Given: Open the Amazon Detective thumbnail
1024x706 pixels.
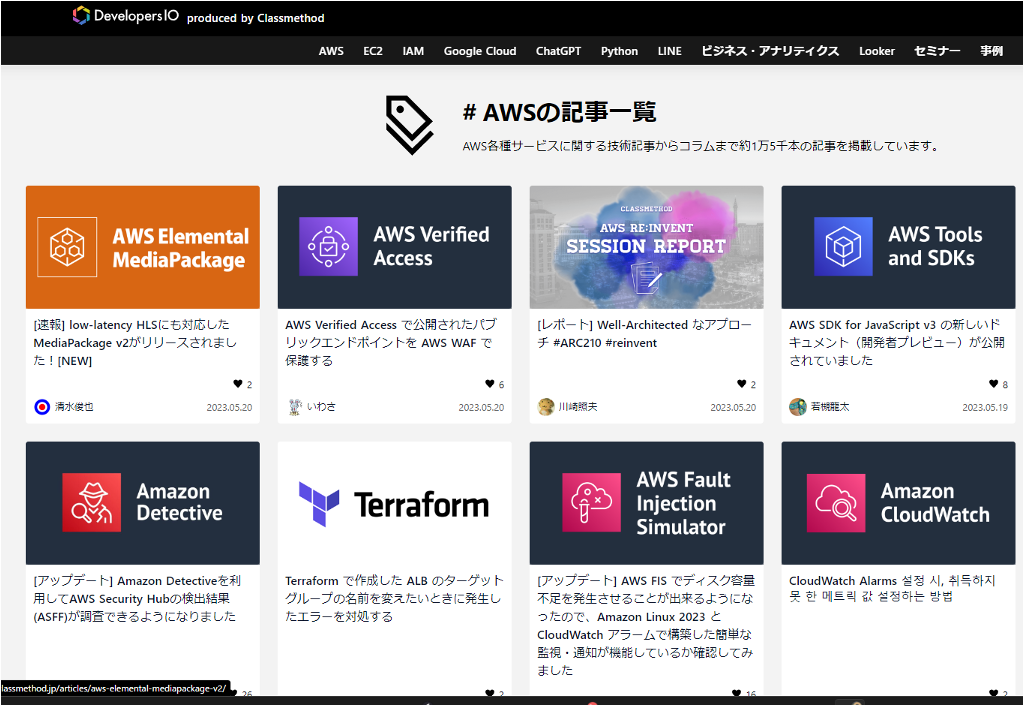Looking at the screenshot, I should point(143,503).
